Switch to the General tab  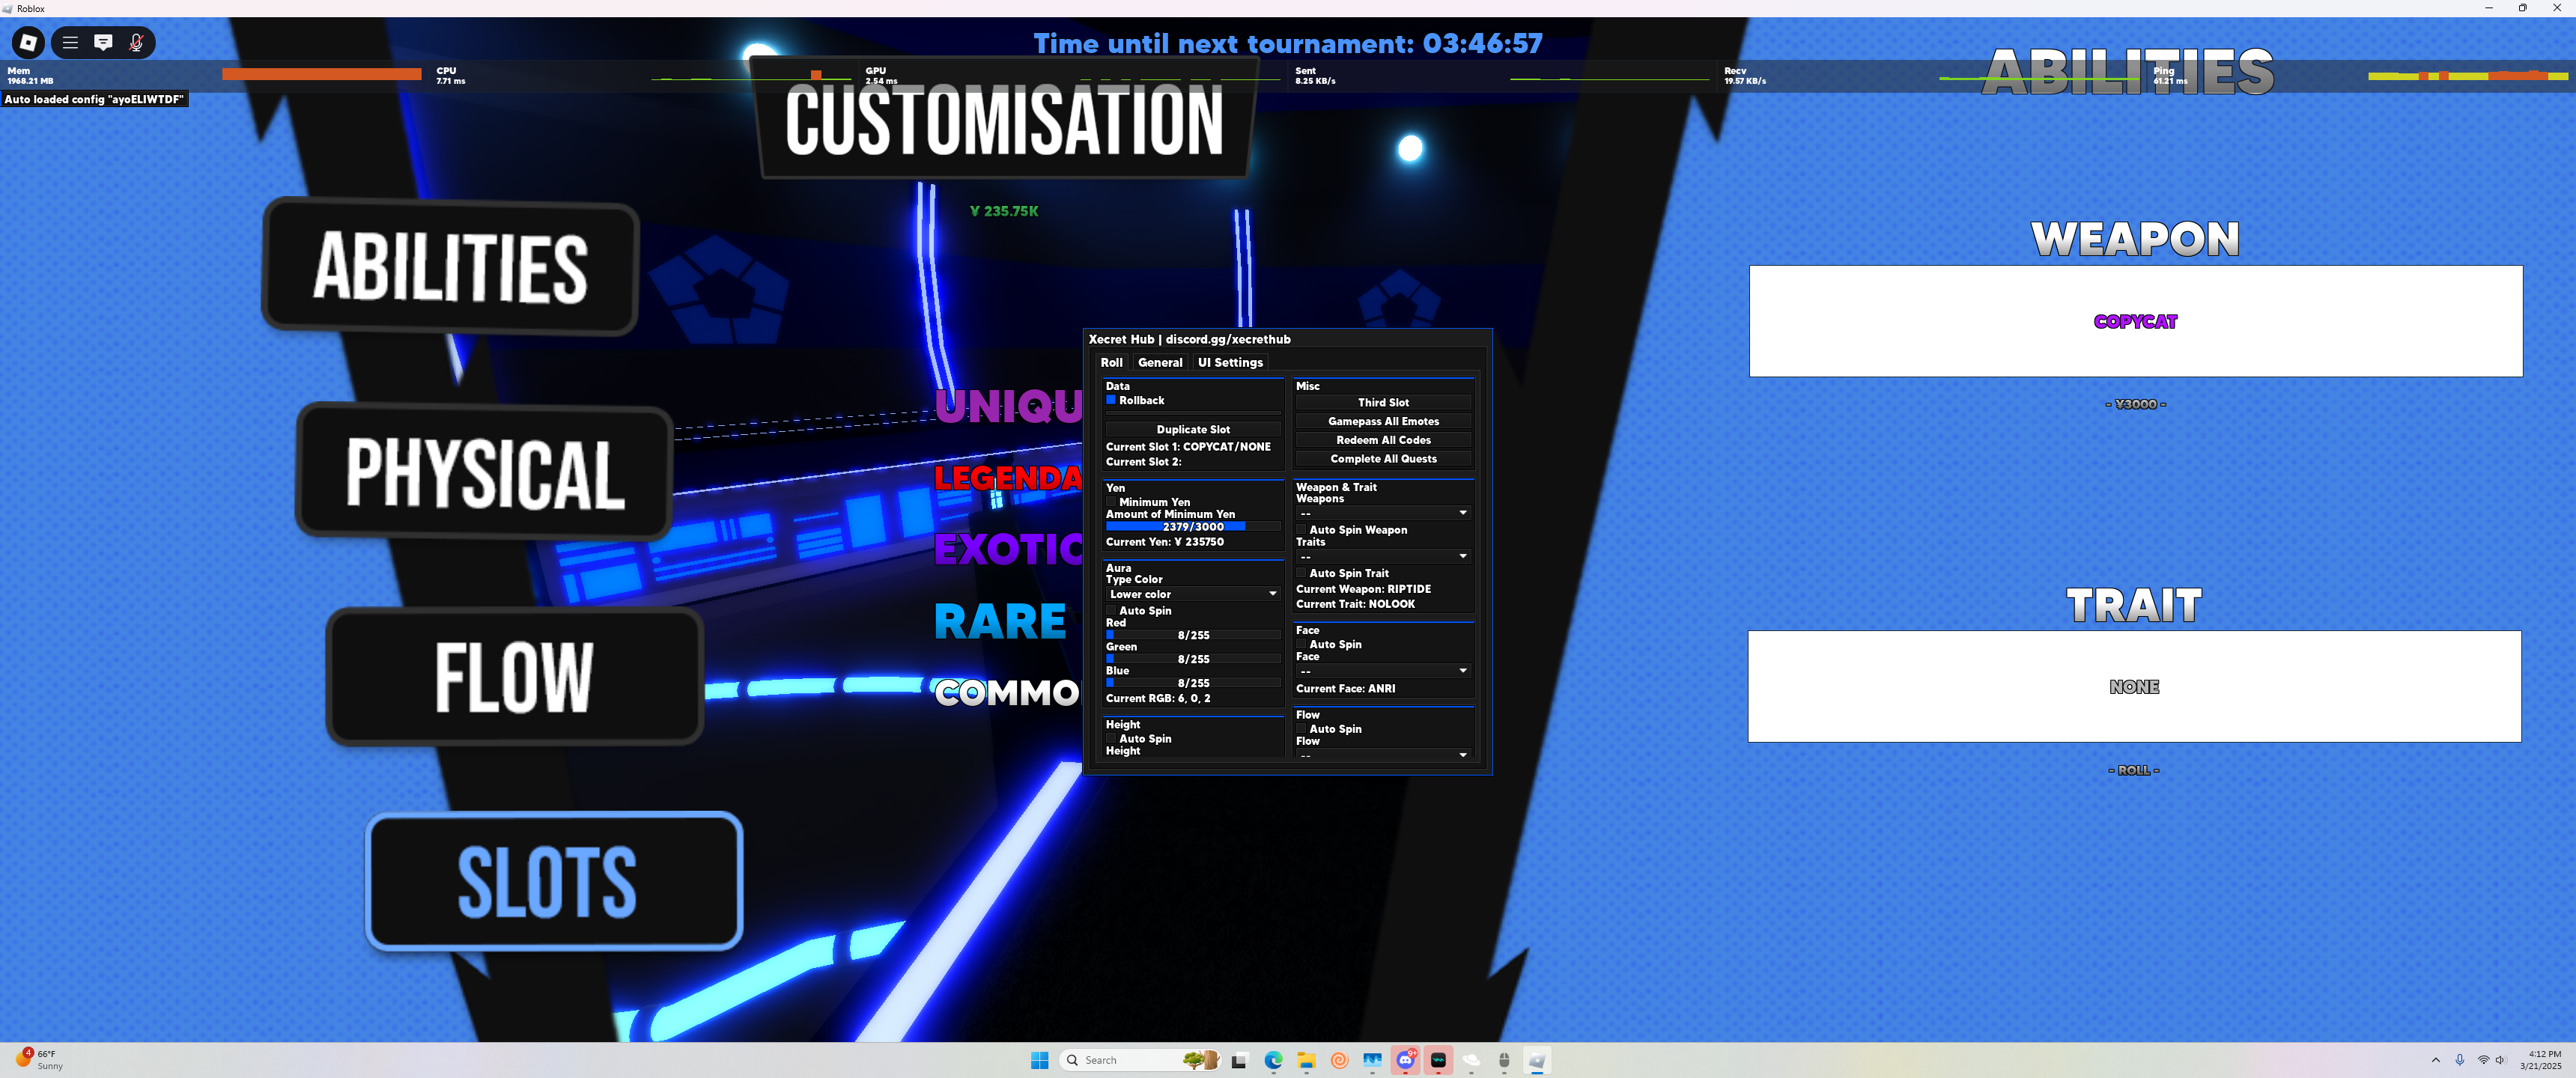[x=1159, y=362]
